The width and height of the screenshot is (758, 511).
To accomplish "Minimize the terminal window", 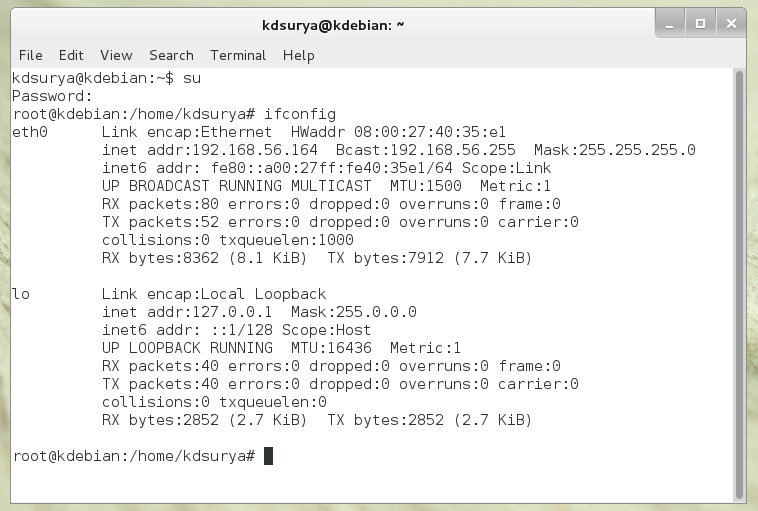I will coord(672,22).
